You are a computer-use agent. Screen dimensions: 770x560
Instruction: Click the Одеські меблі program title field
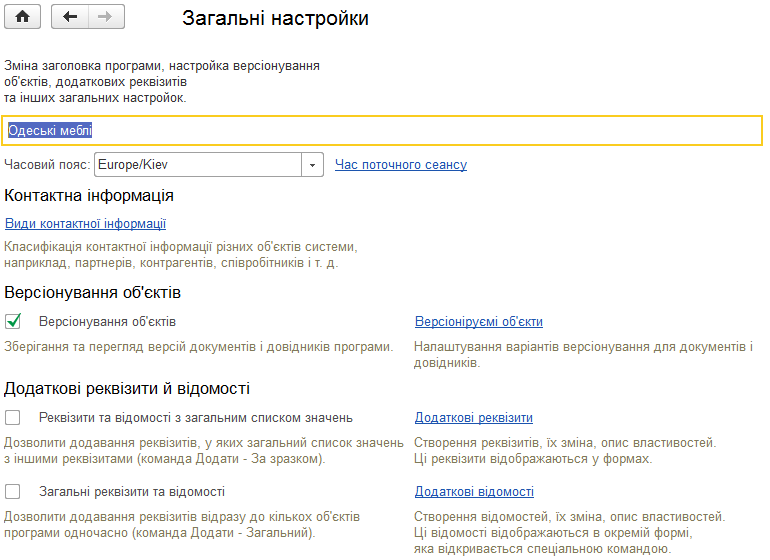pyautogui.click(x=382, y=131)
